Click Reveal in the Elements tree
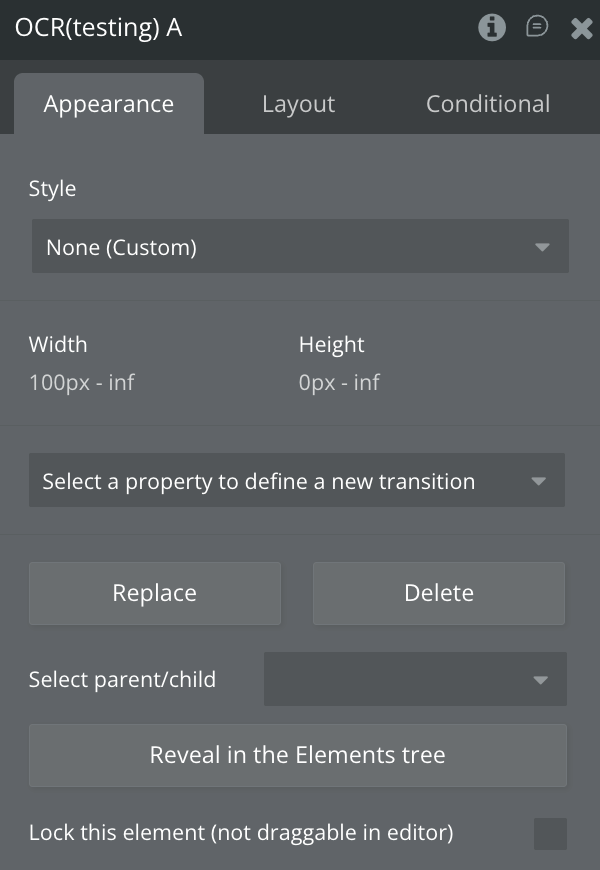Screen dimensions: 600x870 (298, 755)
